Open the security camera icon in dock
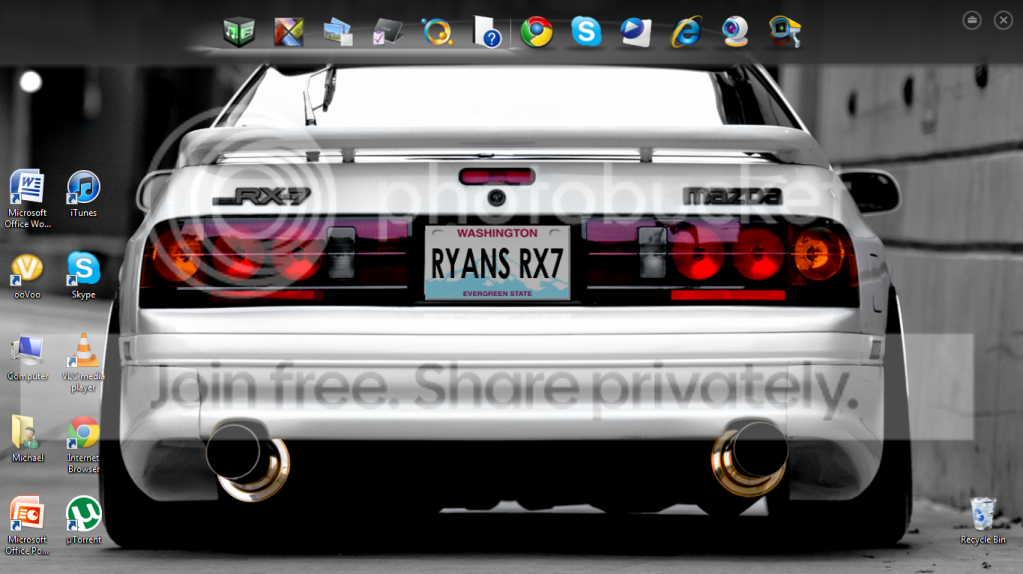 pos(785,31)
